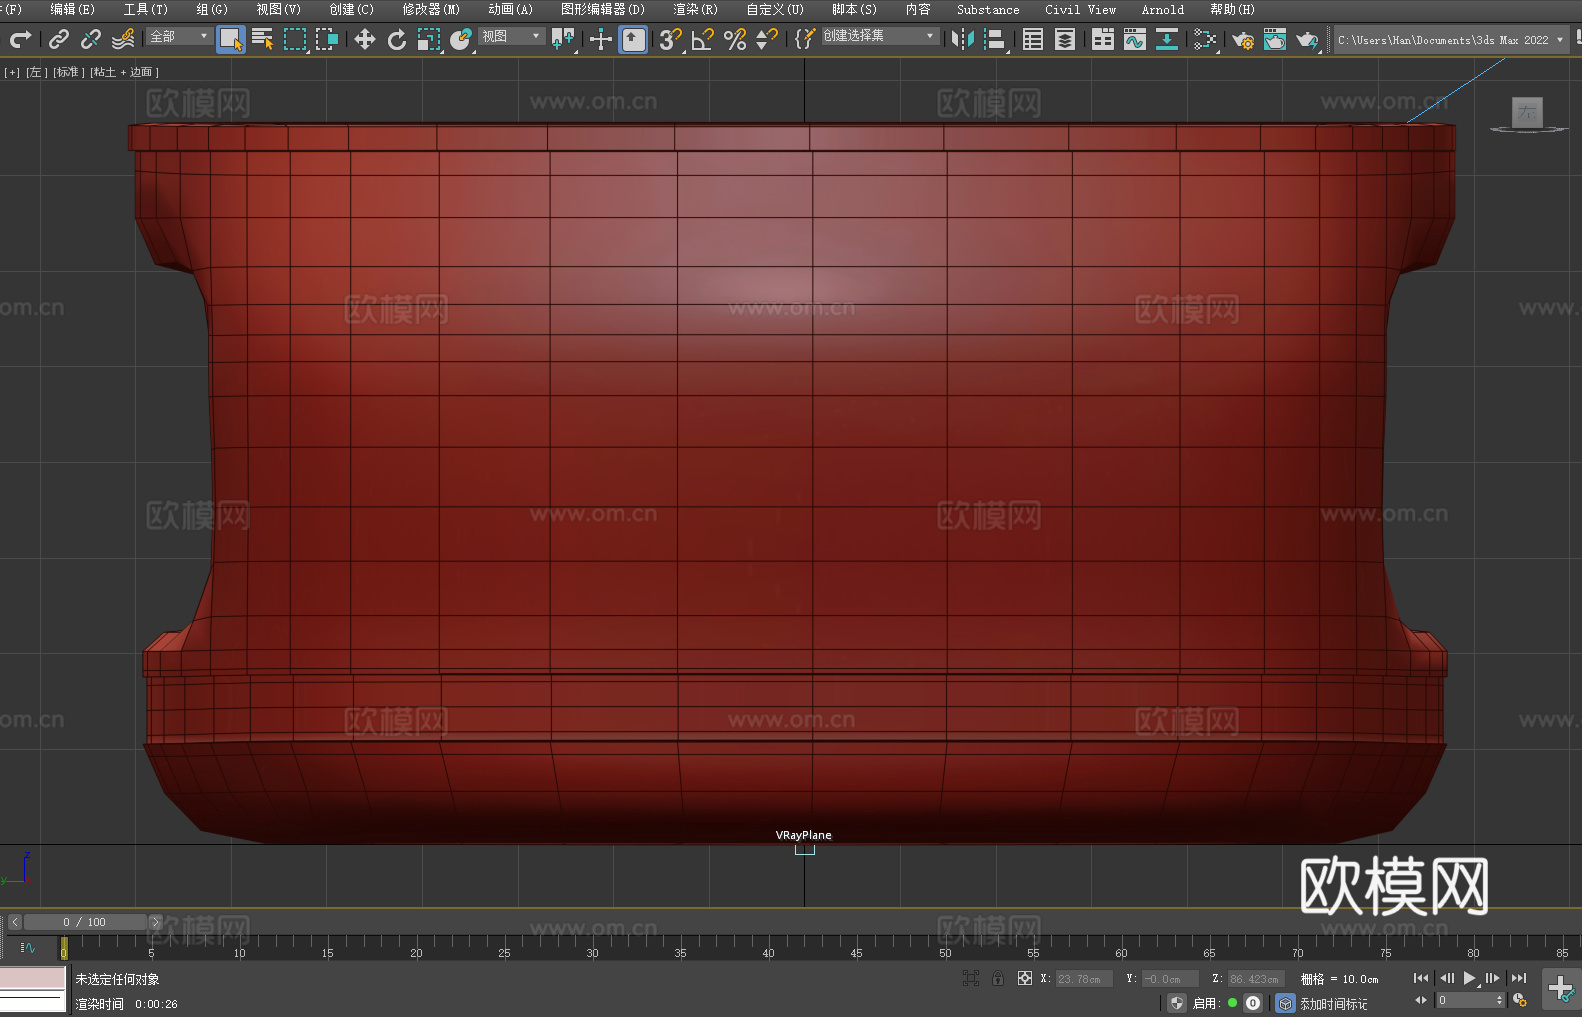Click viewport [粘土 + 边面] label
Viewport: 1582px width, 1017px height.
pyautogui.click(x=124, y=72)
